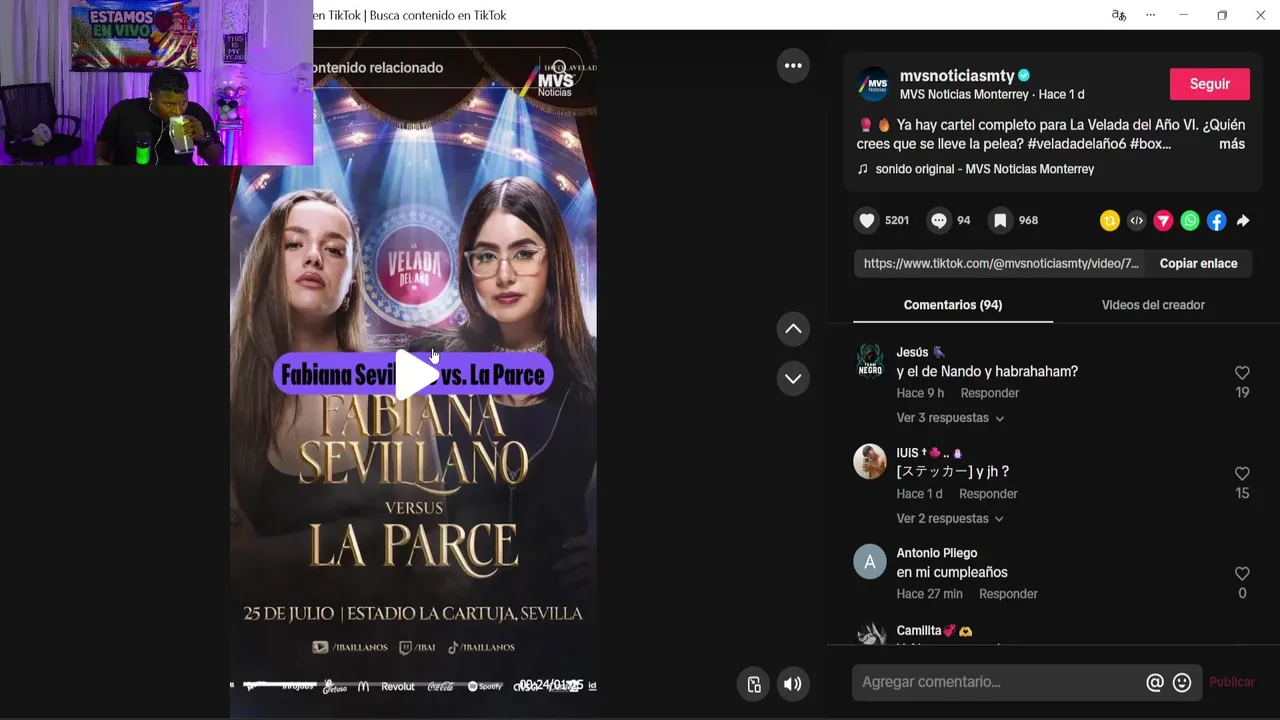Screen dimensions: 1280x720
Task: Play the video with center play button
Action: [x=416, y=374]
